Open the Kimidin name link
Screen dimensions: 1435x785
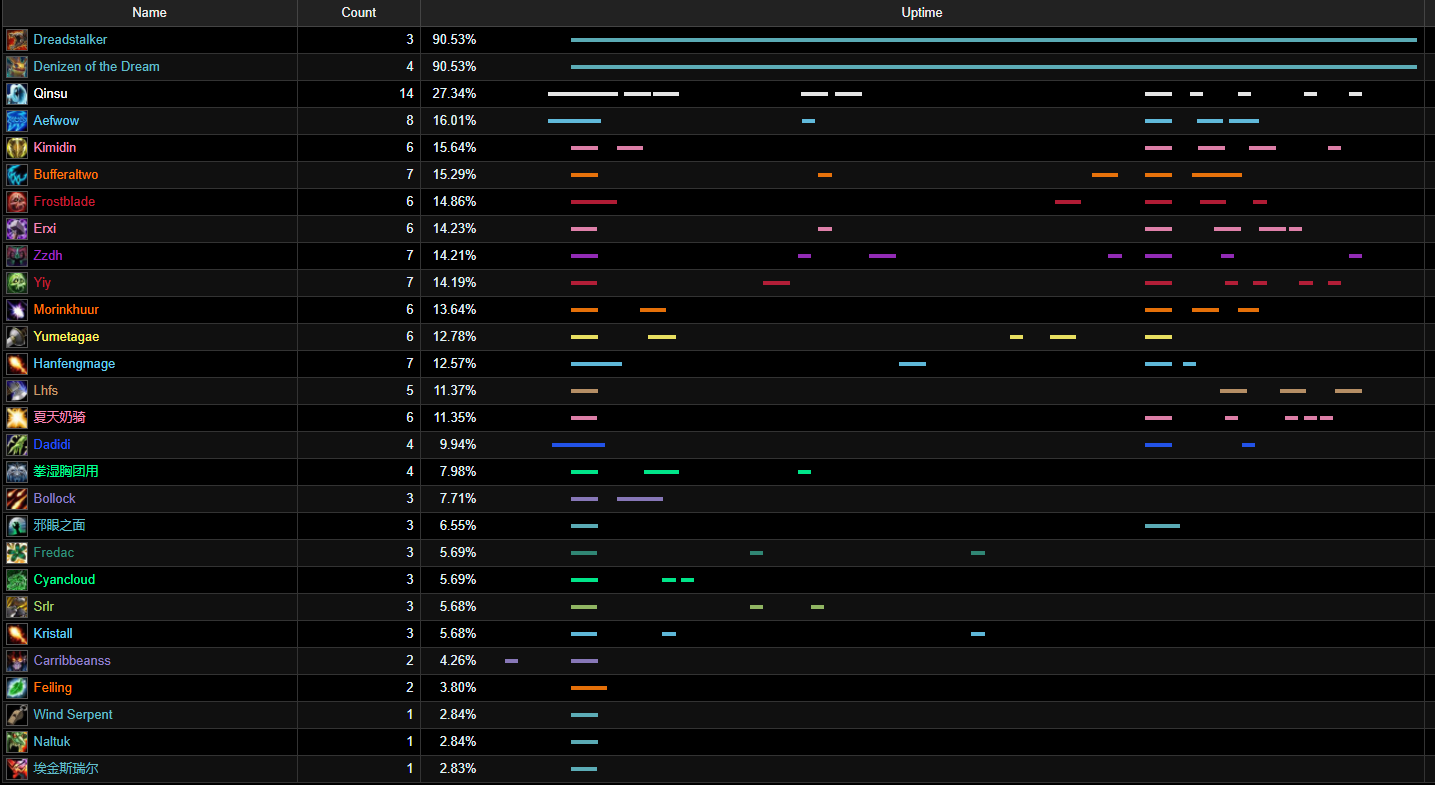click(x=54, y=148)
